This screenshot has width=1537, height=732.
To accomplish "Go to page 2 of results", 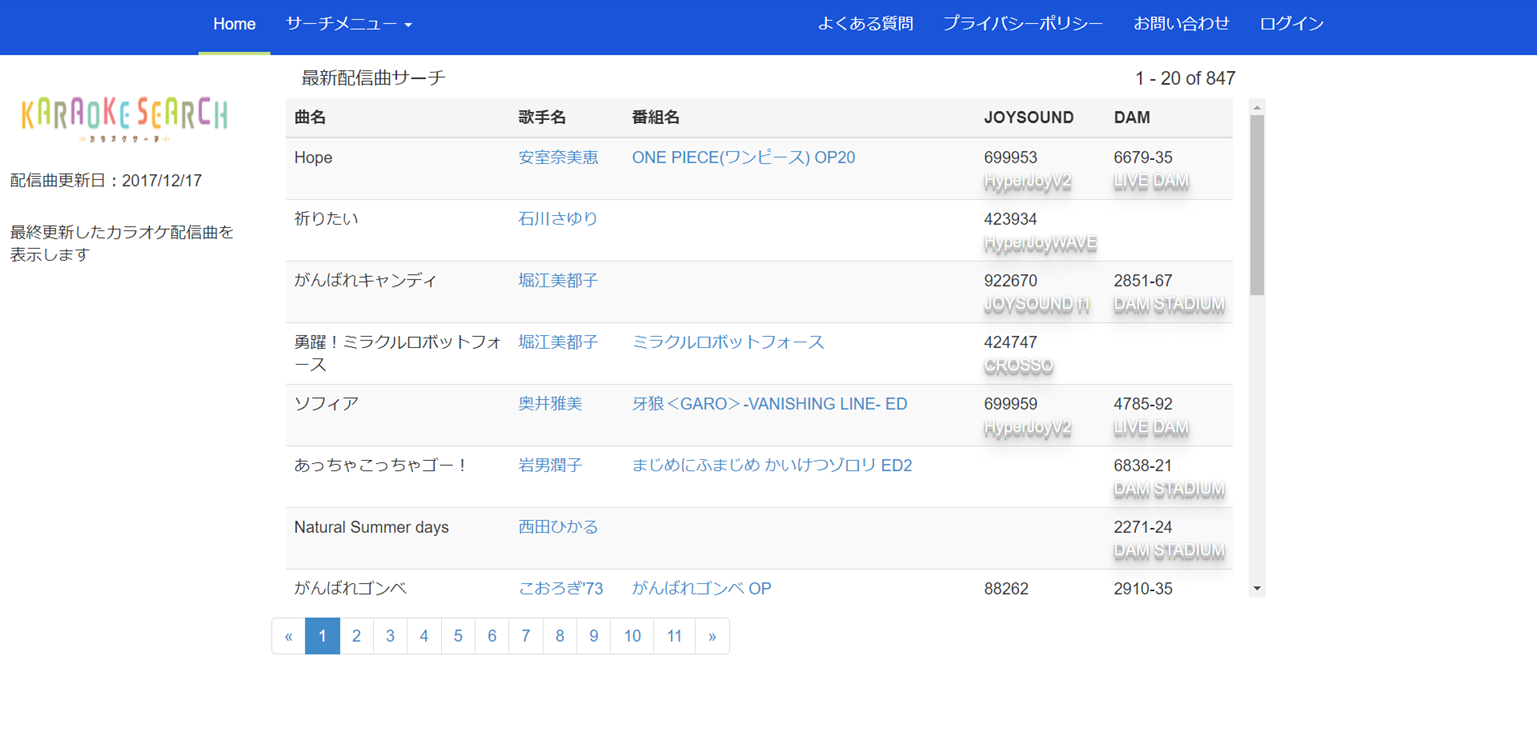I will point(357,636).
